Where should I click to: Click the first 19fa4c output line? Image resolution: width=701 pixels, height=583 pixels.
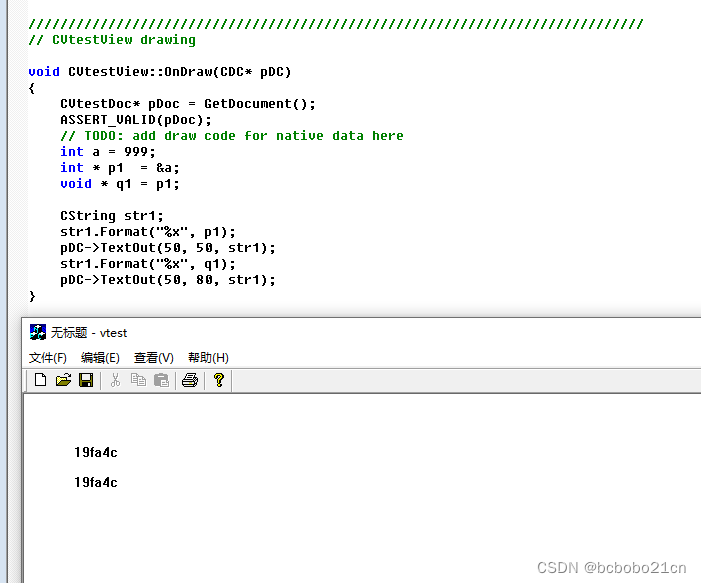pos(96,452)
